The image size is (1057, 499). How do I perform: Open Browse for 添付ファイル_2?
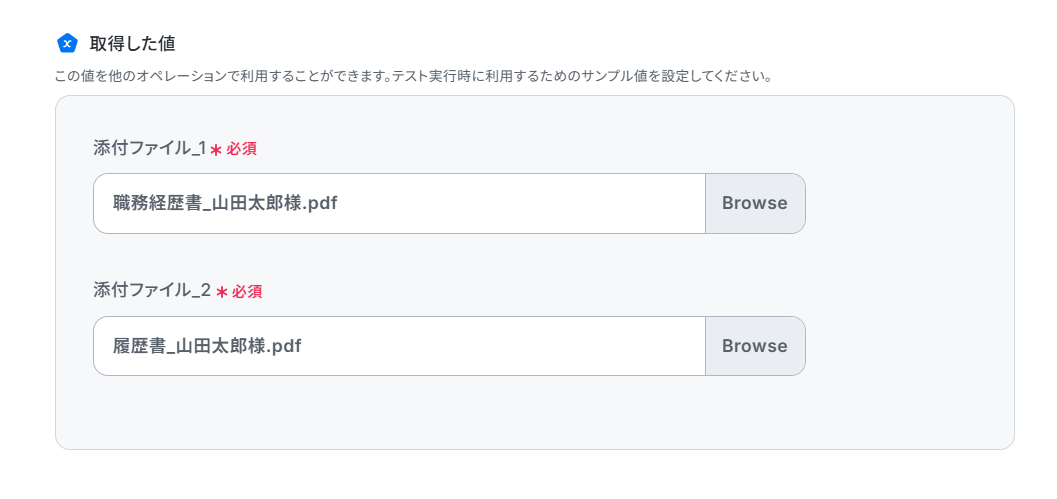click(x=755, y=346)
